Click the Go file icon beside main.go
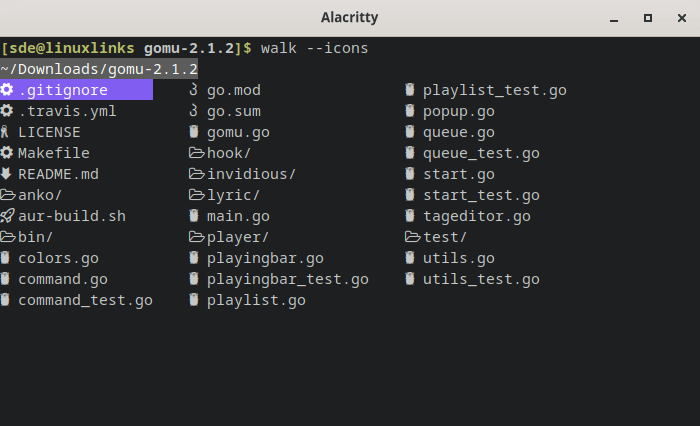This screenshot has width=700, height=426. (194, 216)
